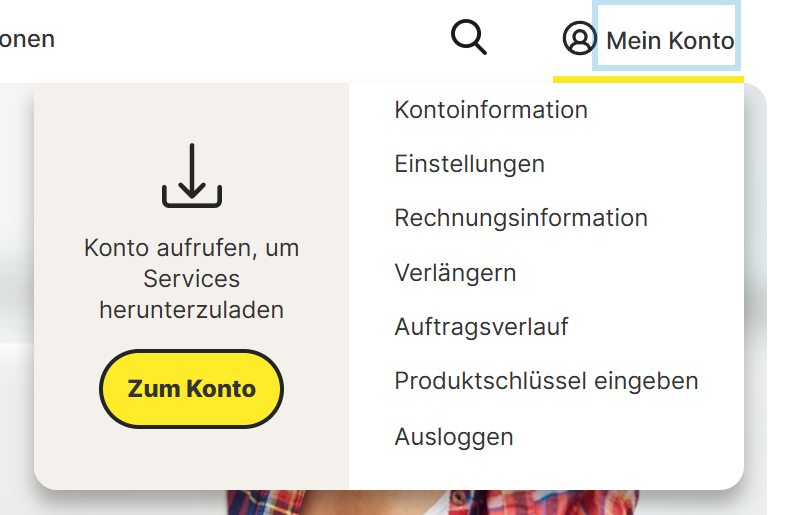This screenshot has width=788, height=515.
Task: Click the partially visible "onen" navigation item
Action: [27, 39]
